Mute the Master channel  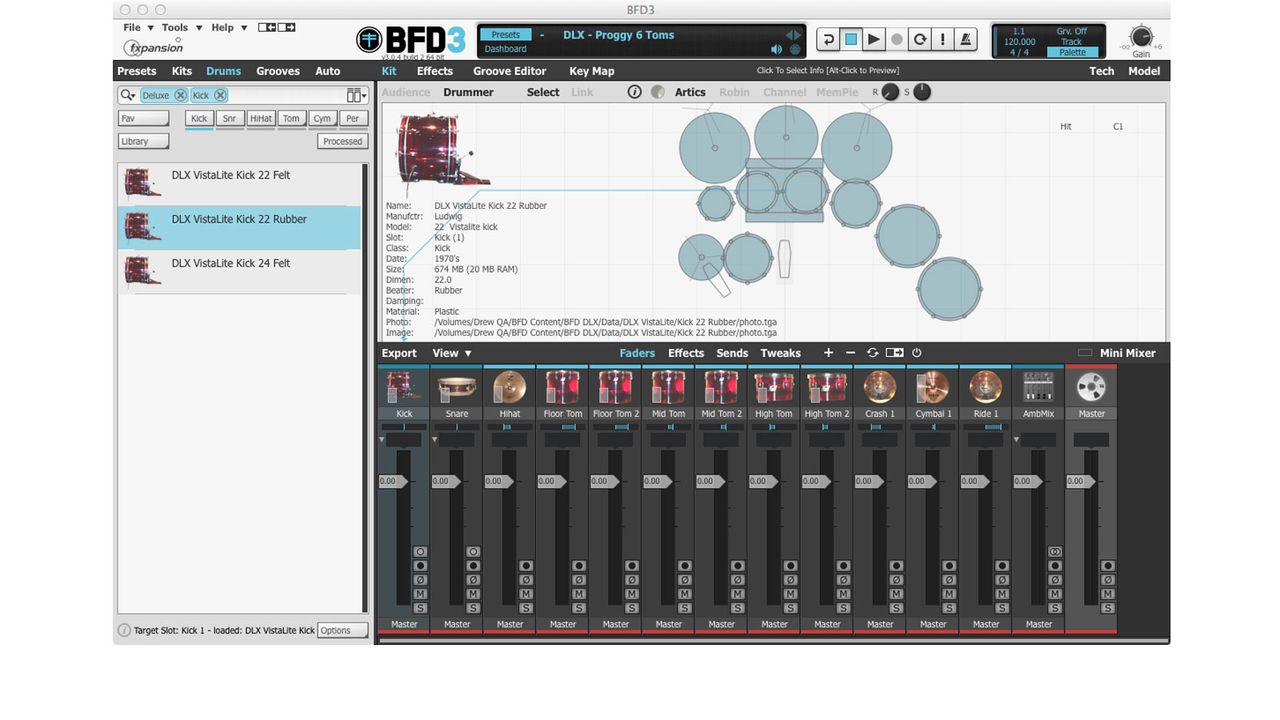1108,594
